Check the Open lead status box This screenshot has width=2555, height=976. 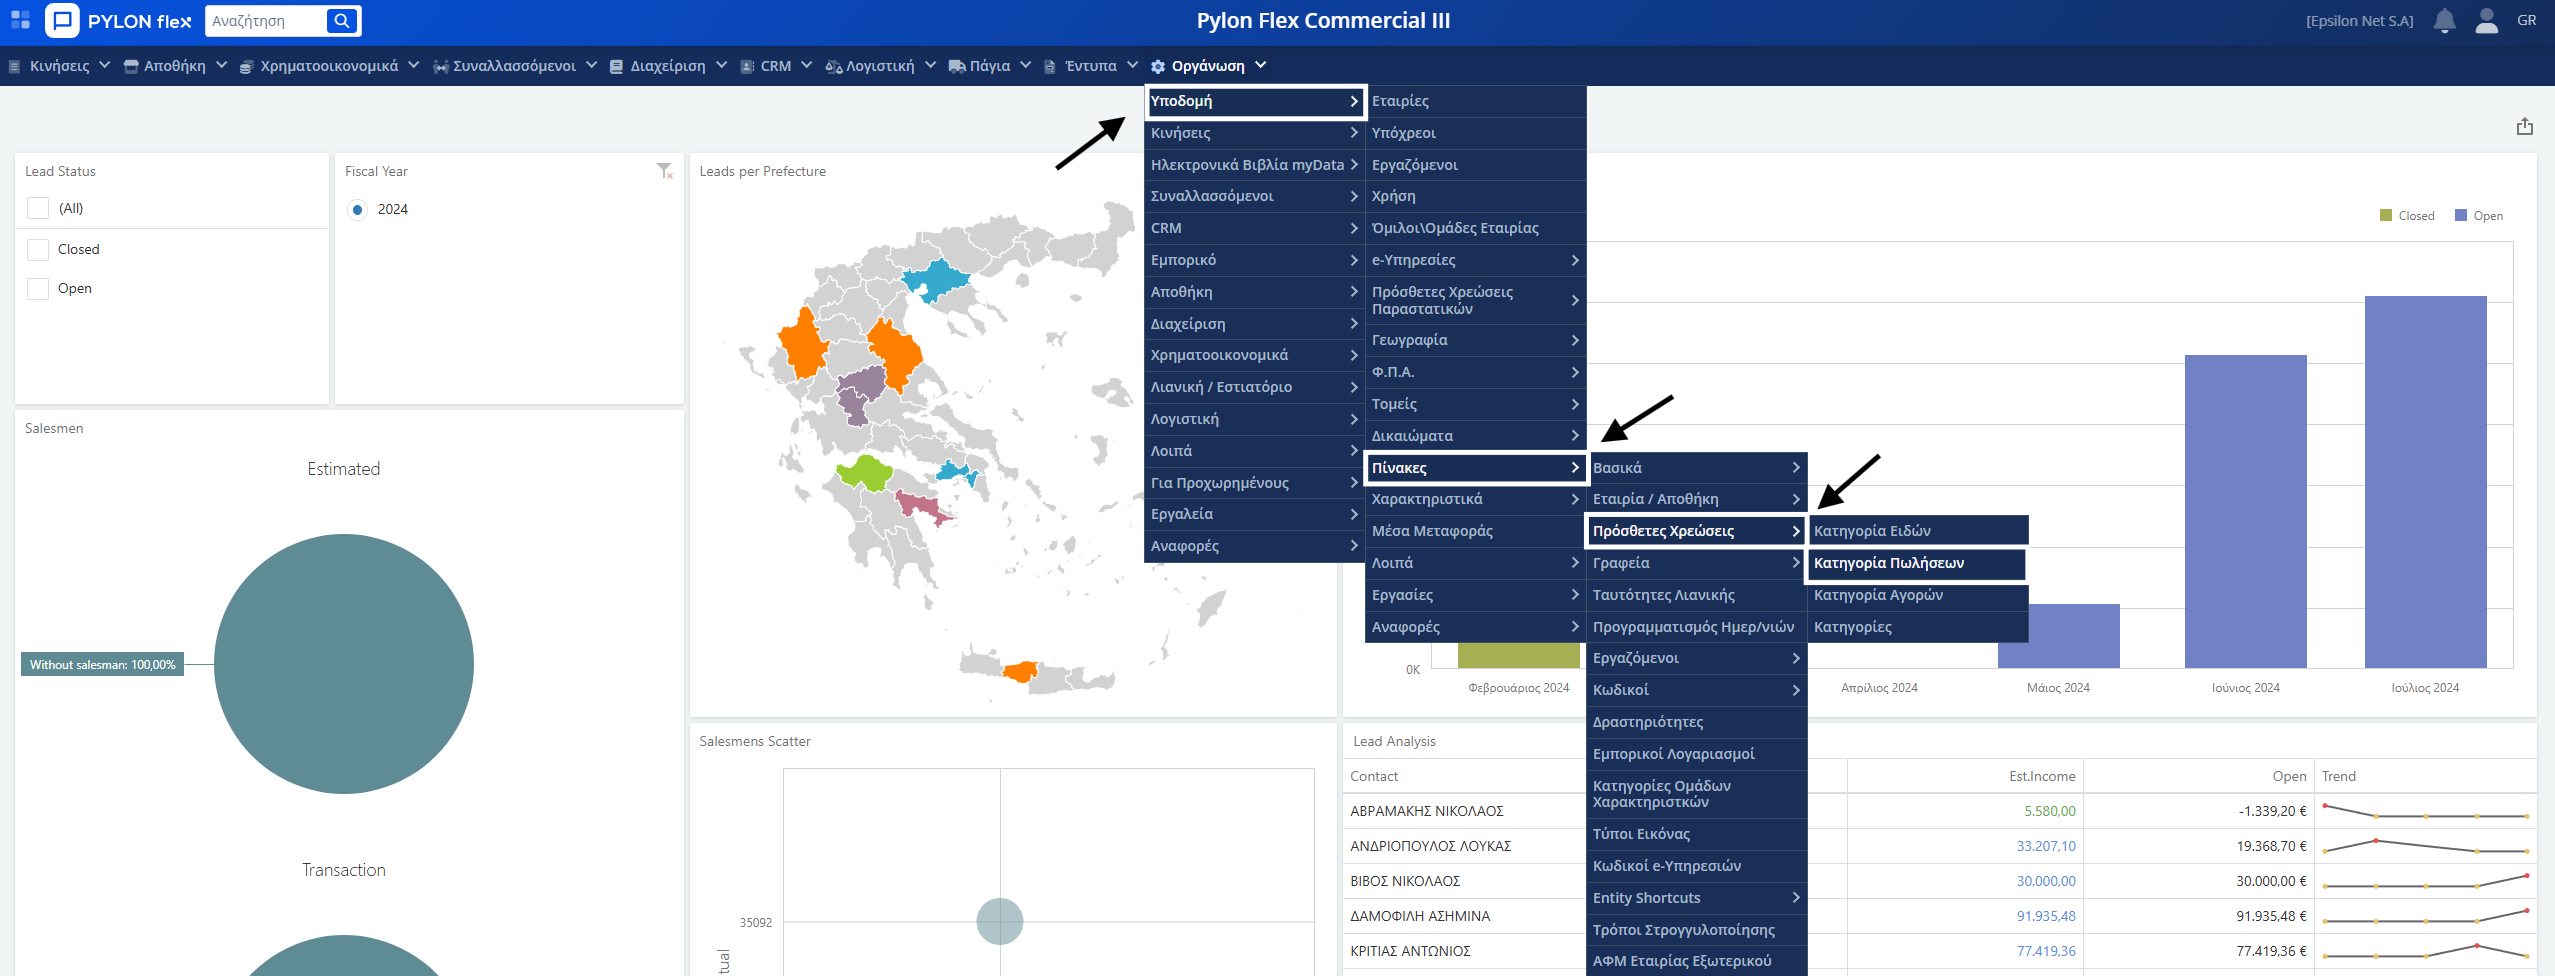(38, 288)
